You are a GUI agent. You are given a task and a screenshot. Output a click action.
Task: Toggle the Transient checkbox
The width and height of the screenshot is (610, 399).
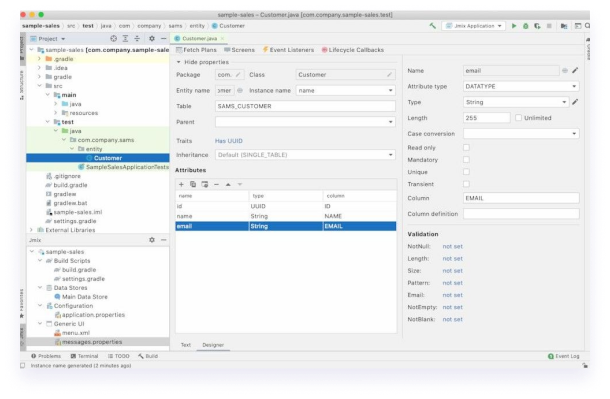coord(466,184)
